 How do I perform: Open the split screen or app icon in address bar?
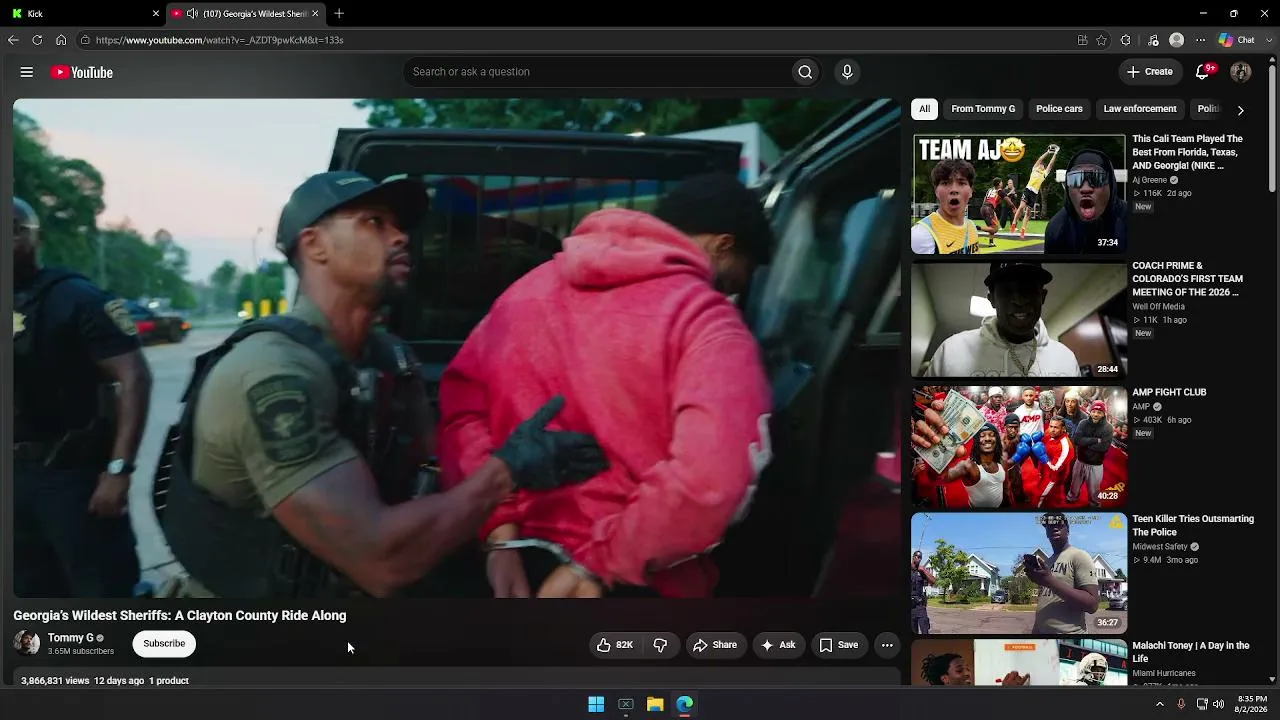point(1083,40)
